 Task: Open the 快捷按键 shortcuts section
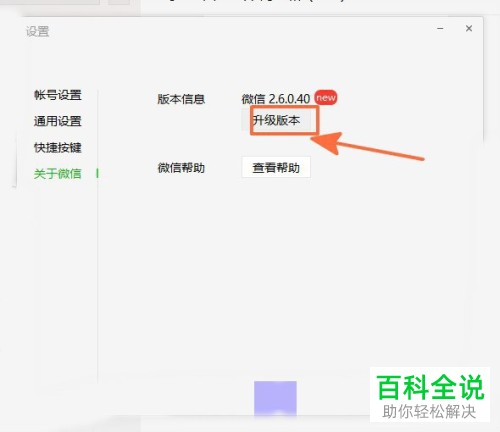click(58, 147)
